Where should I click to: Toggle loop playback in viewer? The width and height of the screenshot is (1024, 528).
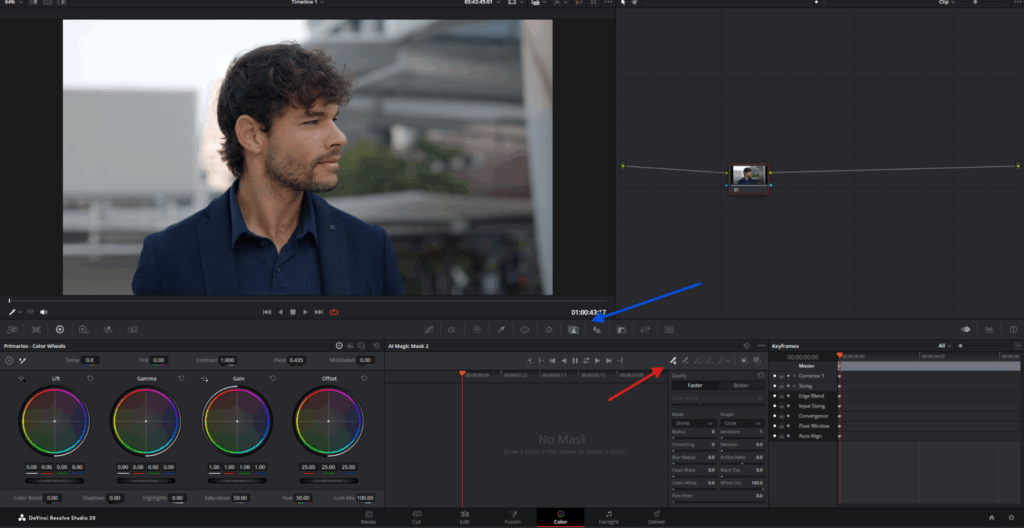click(334, 312)
